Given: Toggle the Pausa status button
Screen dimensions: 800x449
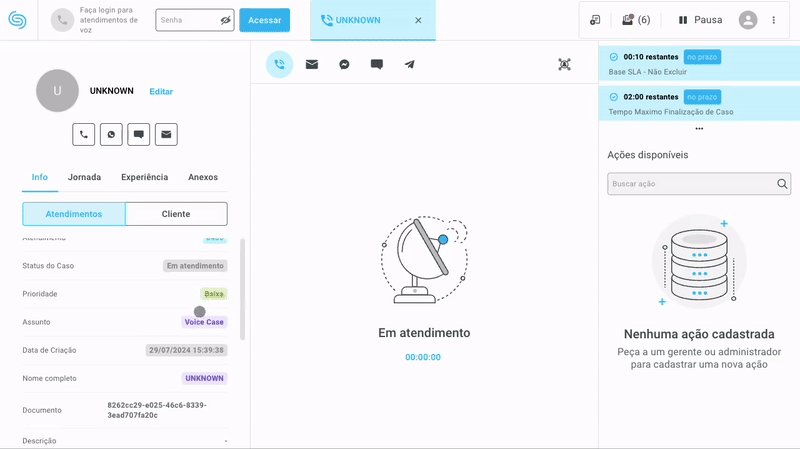Looking at the screenshot, I should click(700, 20).
